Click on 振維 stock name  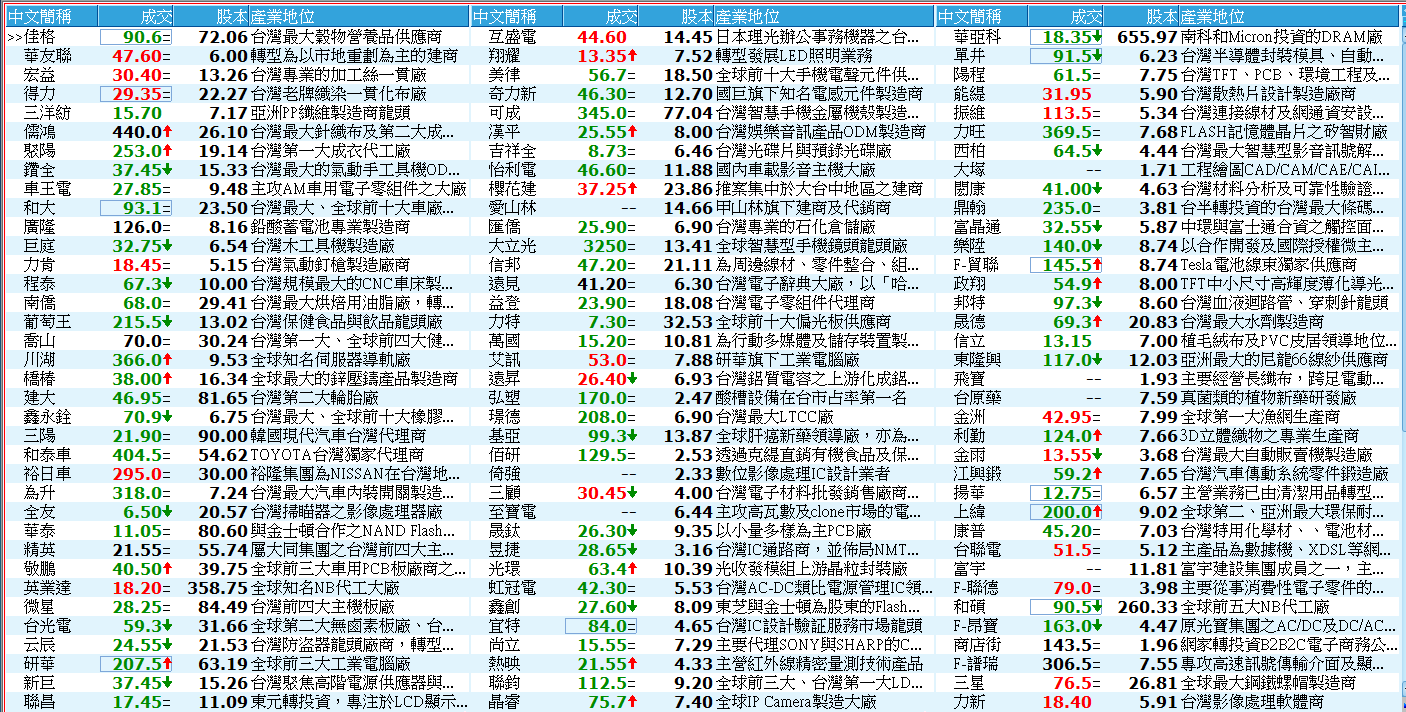pos(971,112)
